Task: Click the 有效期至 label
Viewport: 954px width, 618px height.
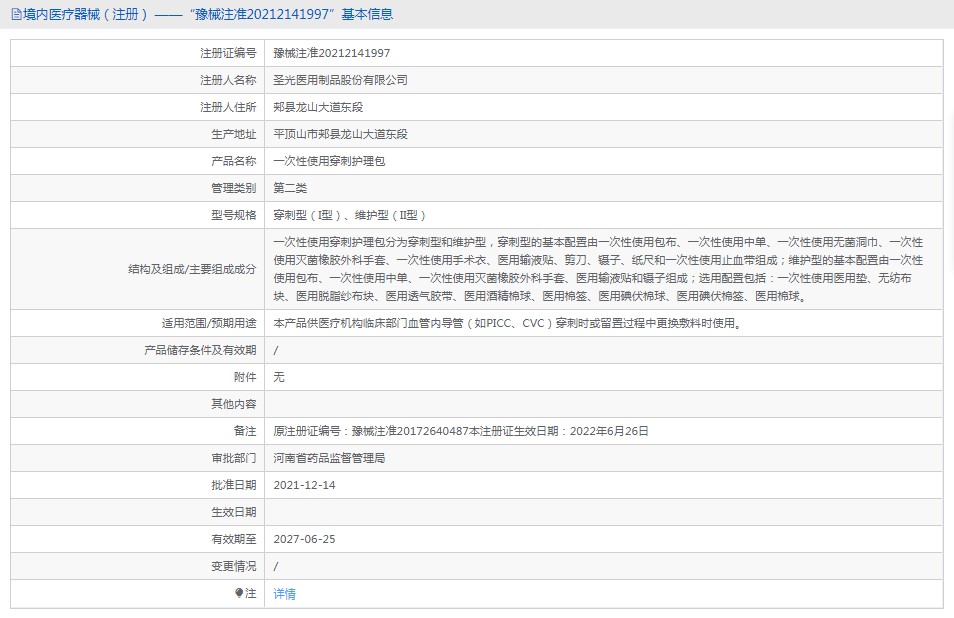Action: (x=234, y=539)
